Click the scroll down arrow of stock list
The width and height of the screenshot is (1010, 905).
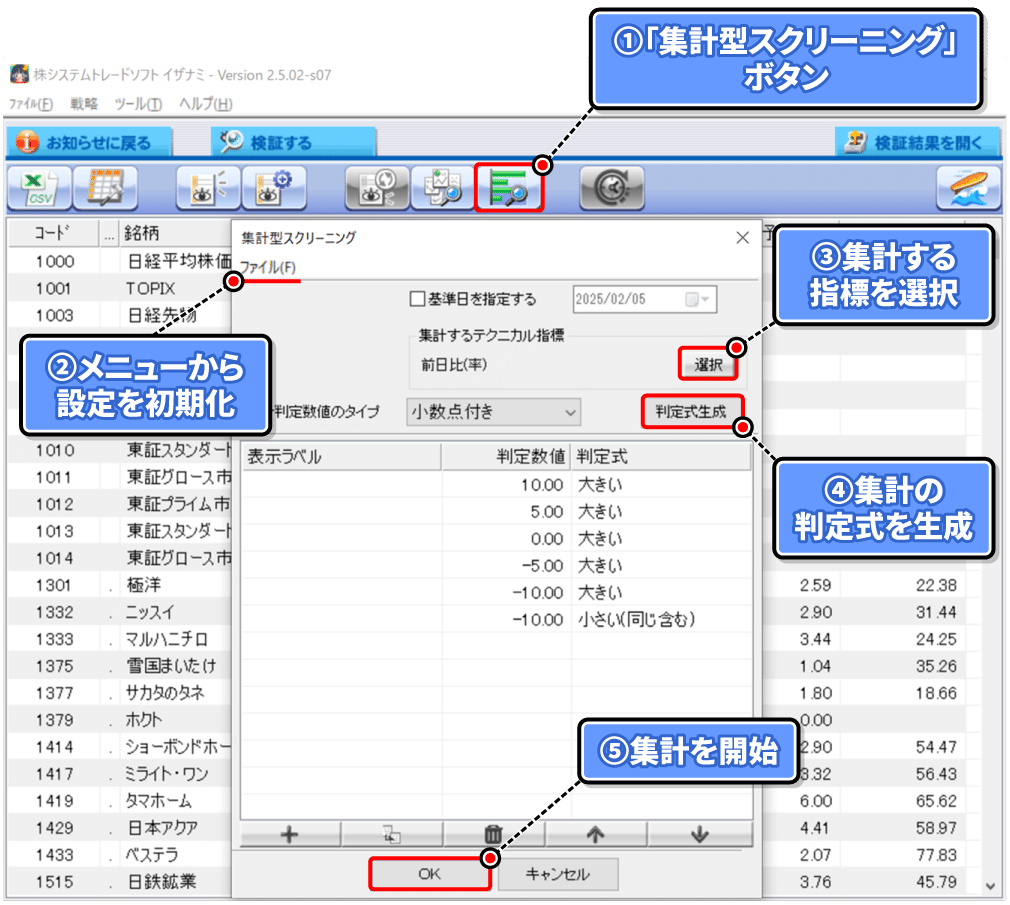coord(991,886)
